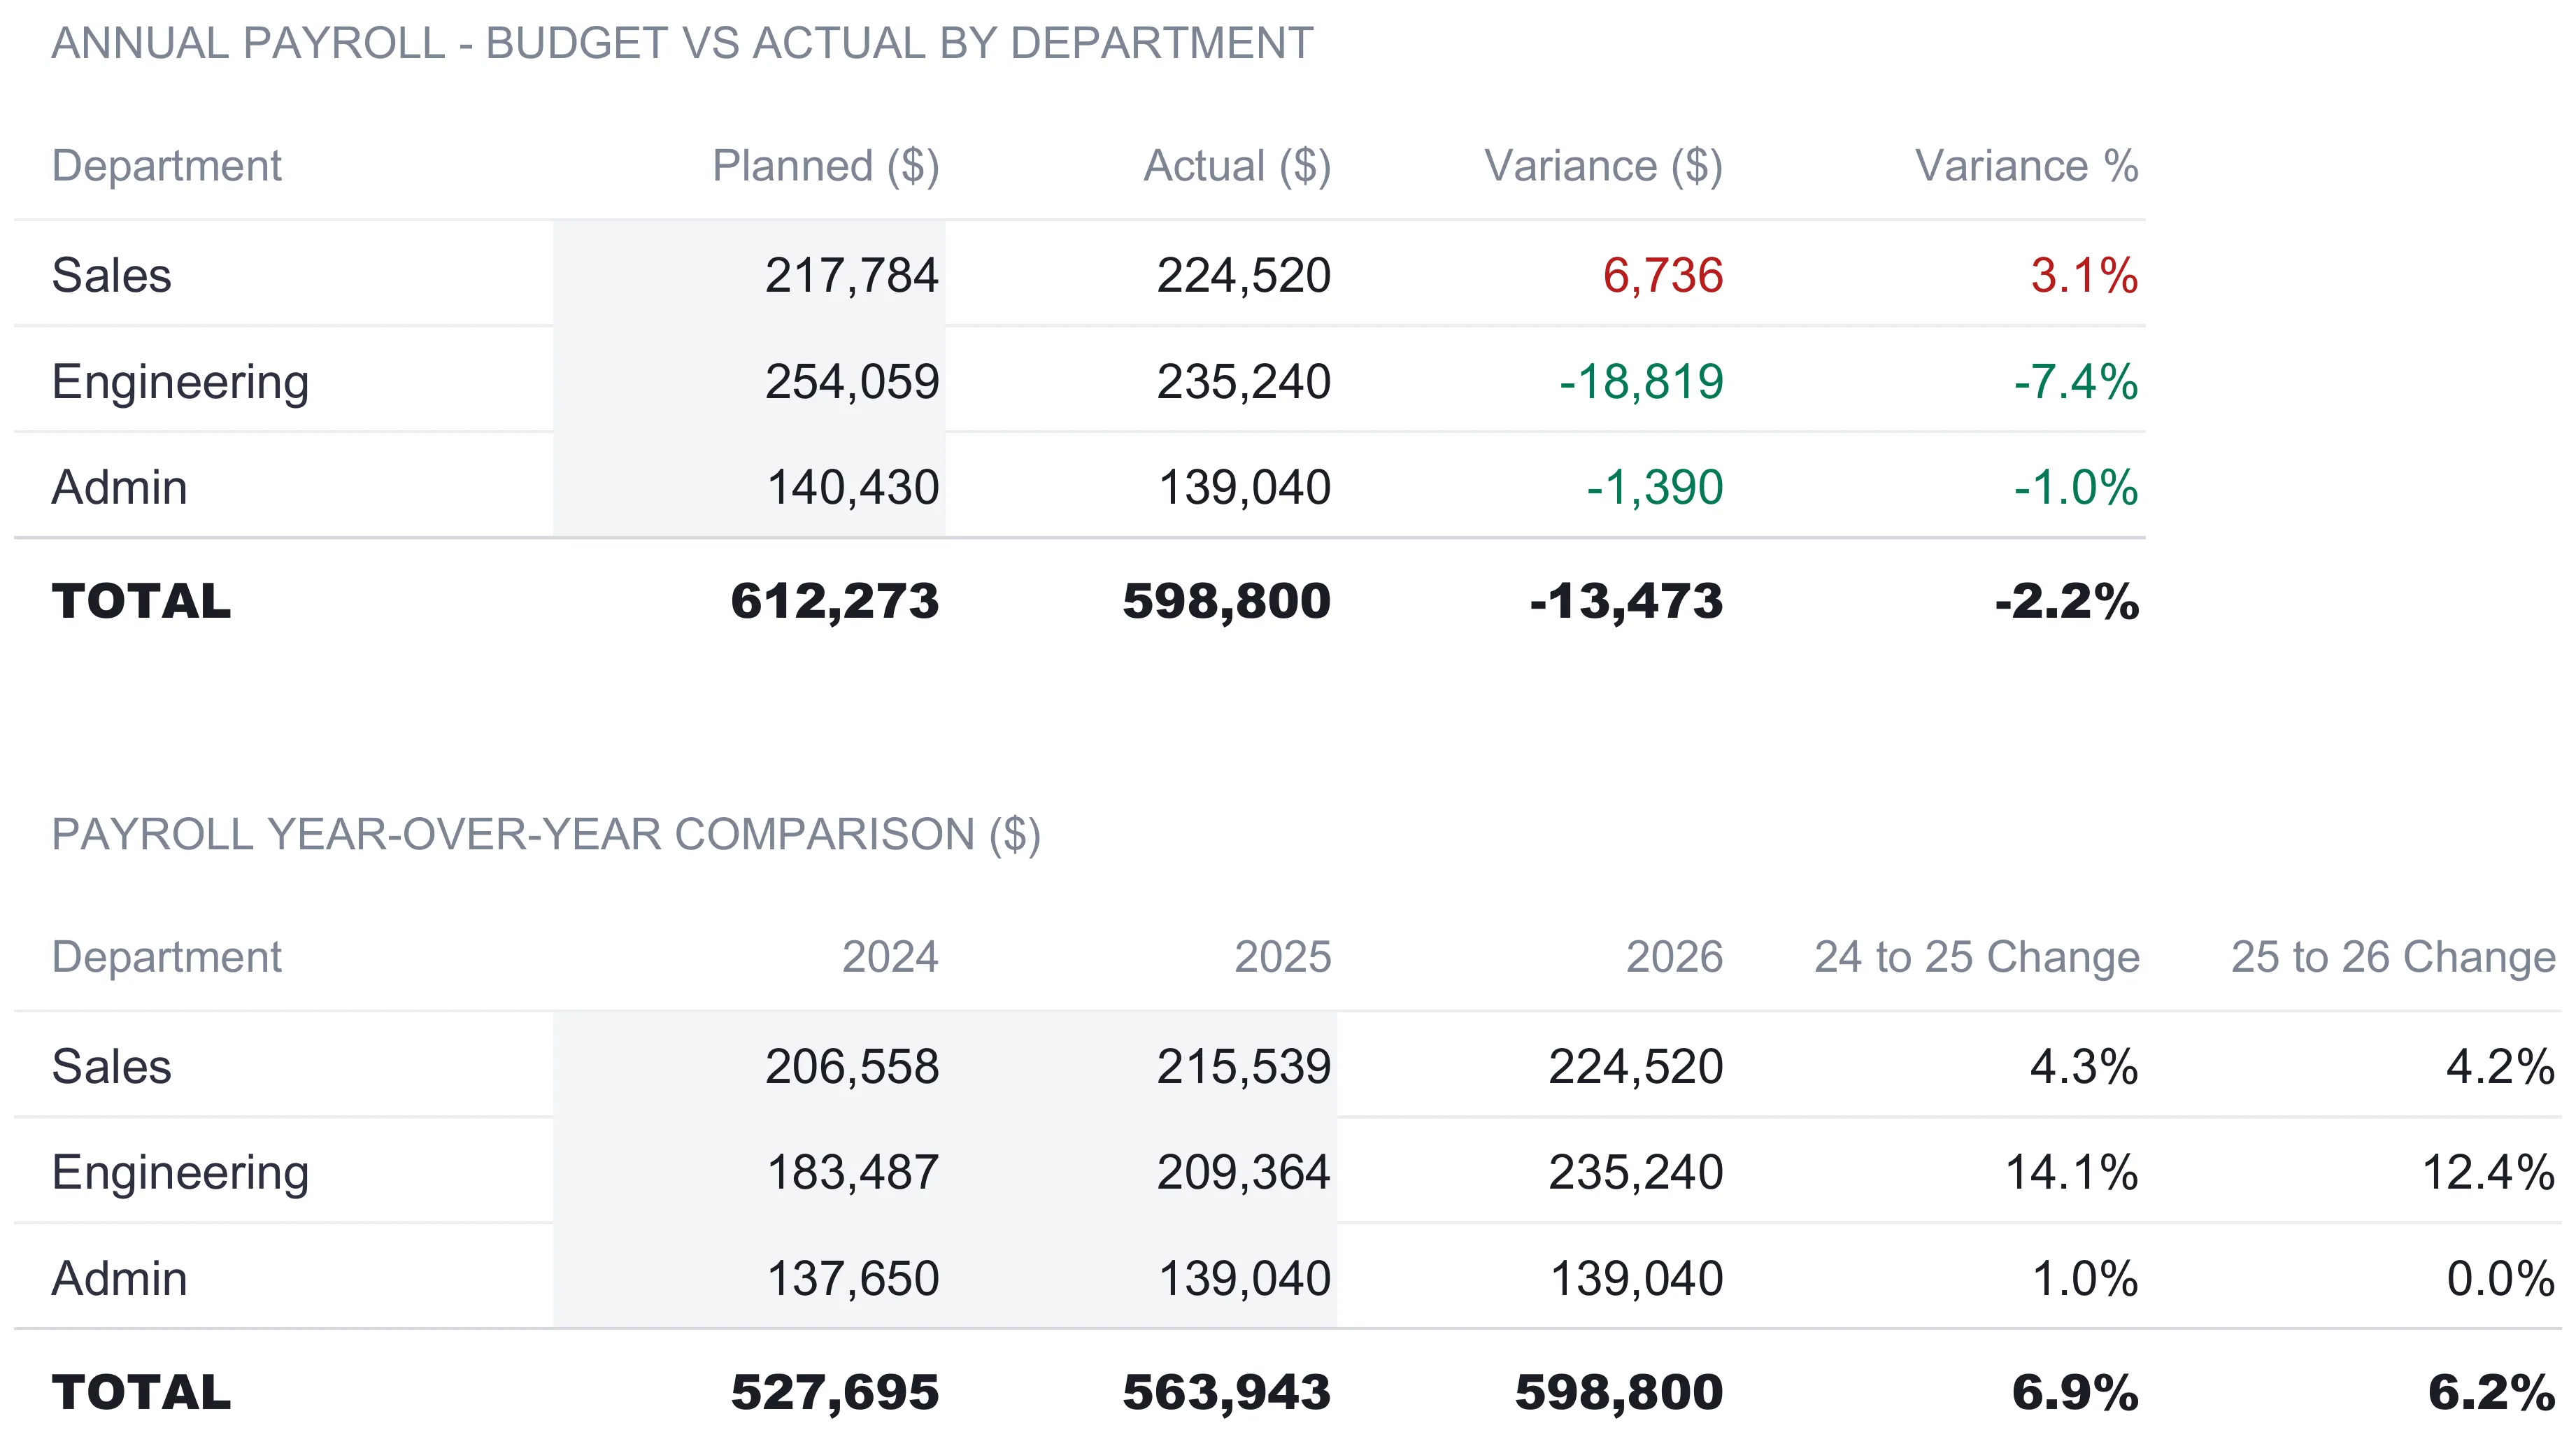Select Sales 4.3% change cell
The height and width of the screenshot is (1444, 2576).
(x=2084, y=1066)
